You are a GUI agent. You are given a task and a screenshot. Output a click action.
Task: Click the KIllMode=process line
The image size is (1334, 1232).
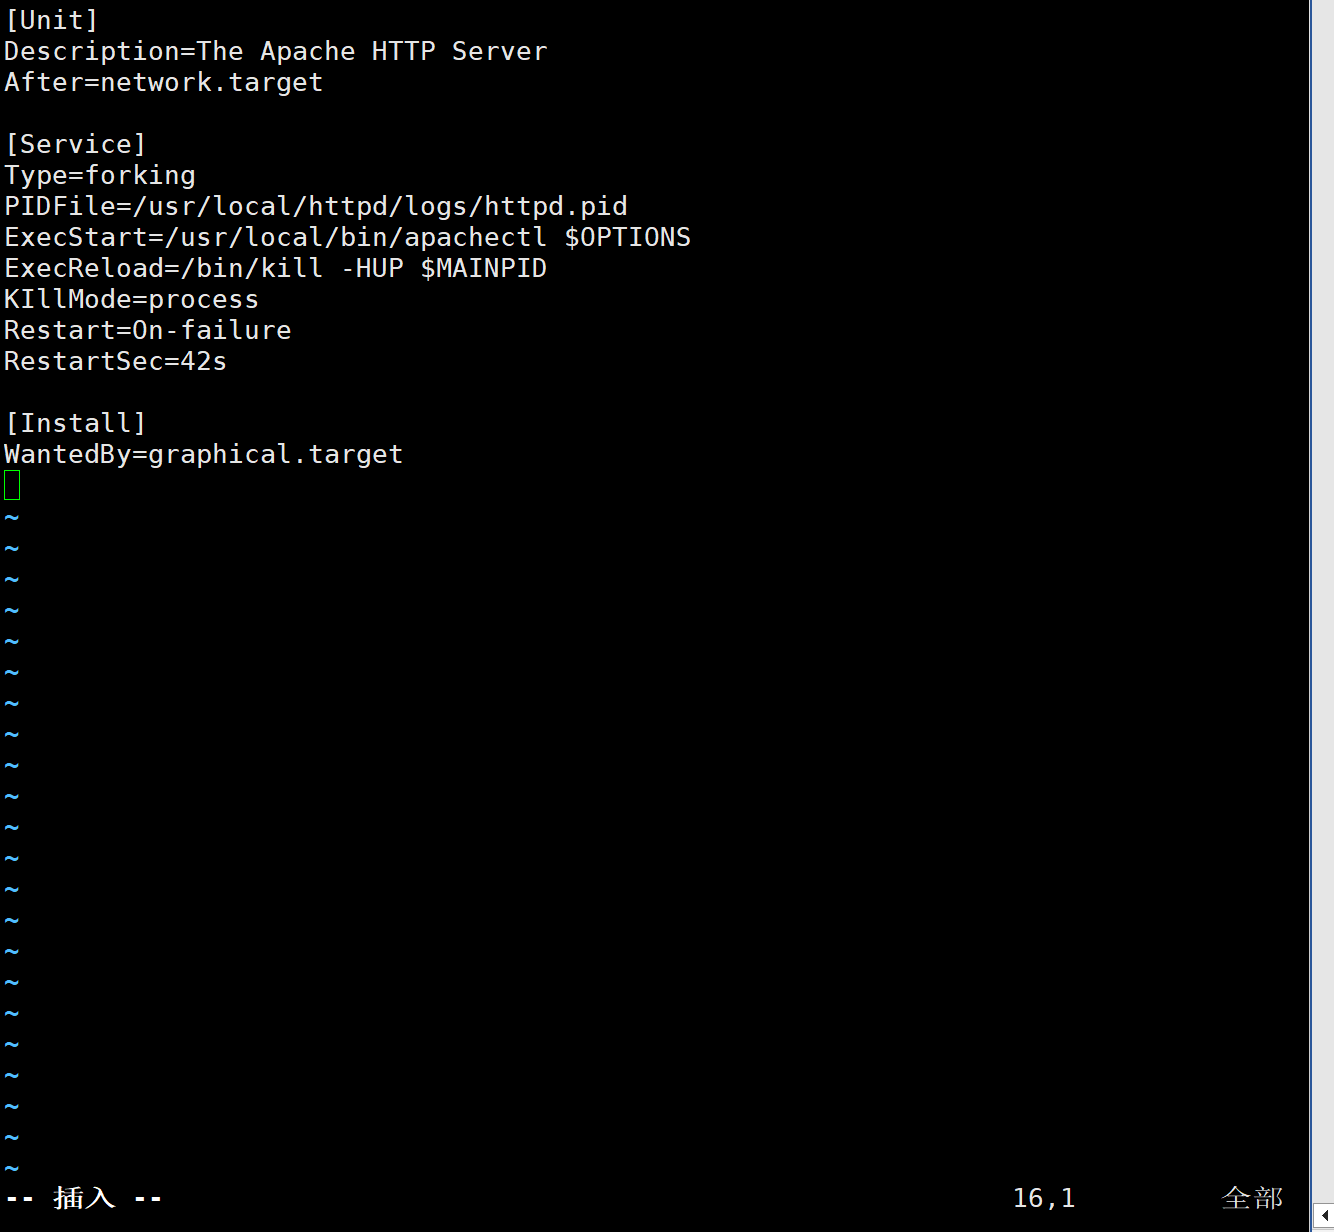click(x=132, y=299)
